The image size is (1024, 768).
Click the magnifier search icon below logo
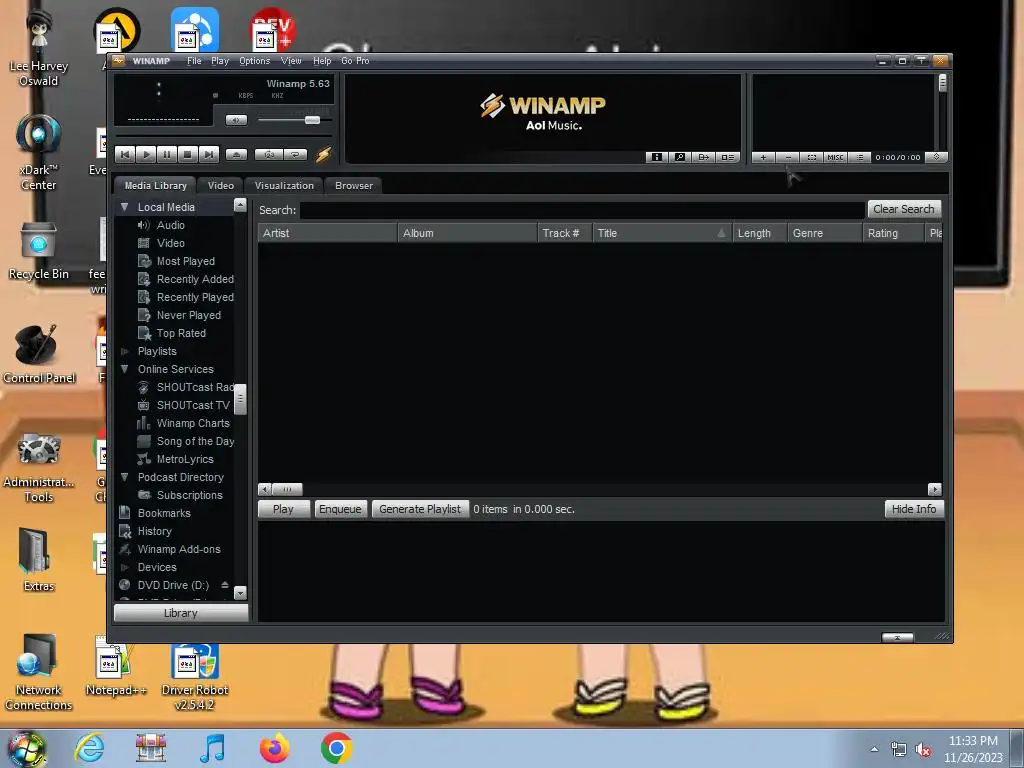(680, 157)
